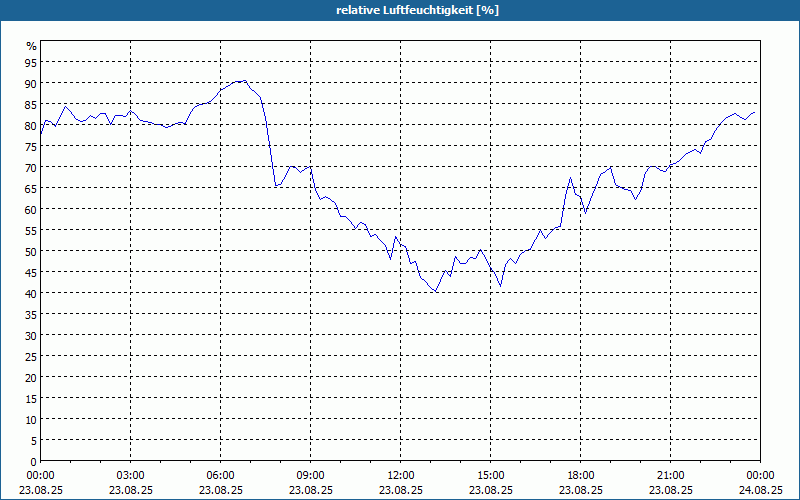Click the title 'relative Luftfeuchtigkeit [%]'

click(417, 10)
